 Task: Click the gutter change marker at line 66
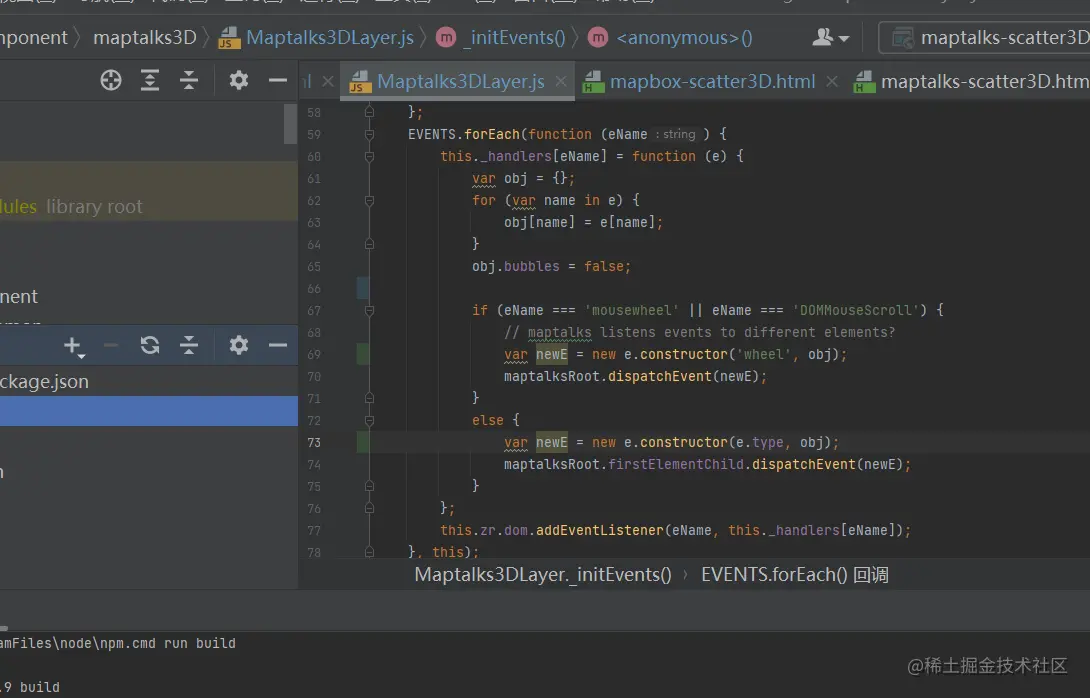[x=362, y=288]
